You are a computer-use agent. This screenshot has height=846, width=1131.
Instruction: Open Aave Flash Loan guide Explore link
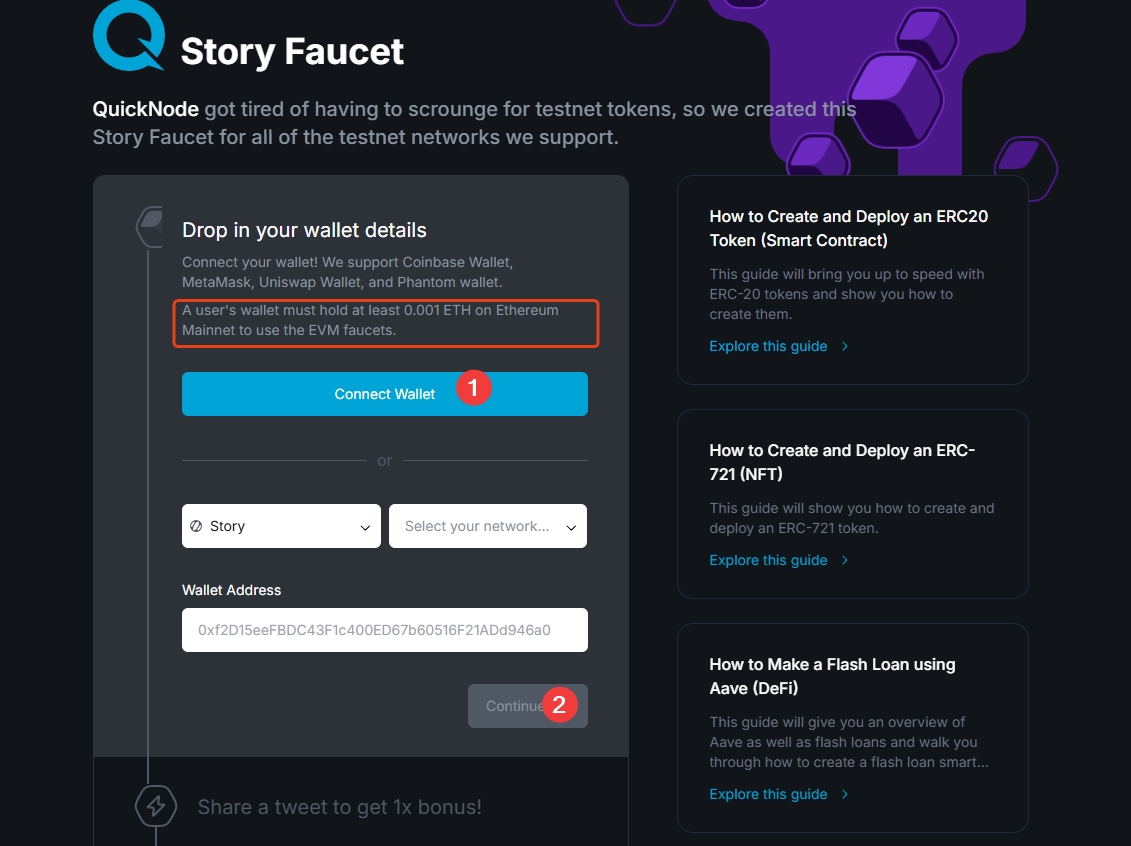tap(768, 794)
